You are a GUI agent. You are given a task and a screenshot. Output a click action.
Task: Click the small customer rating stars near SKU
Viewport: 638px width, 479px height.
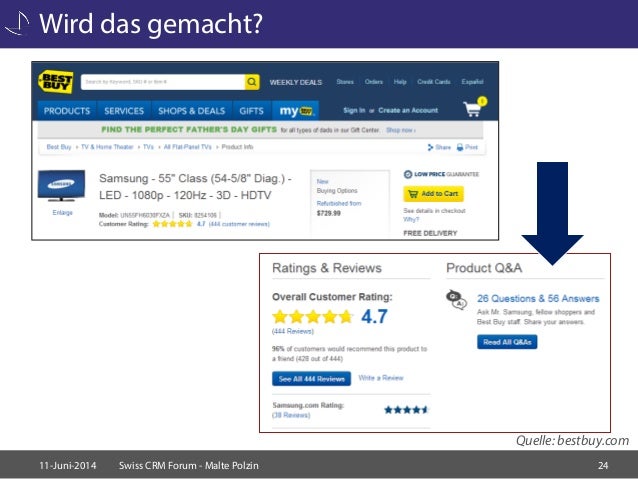(x=172, y=224)
